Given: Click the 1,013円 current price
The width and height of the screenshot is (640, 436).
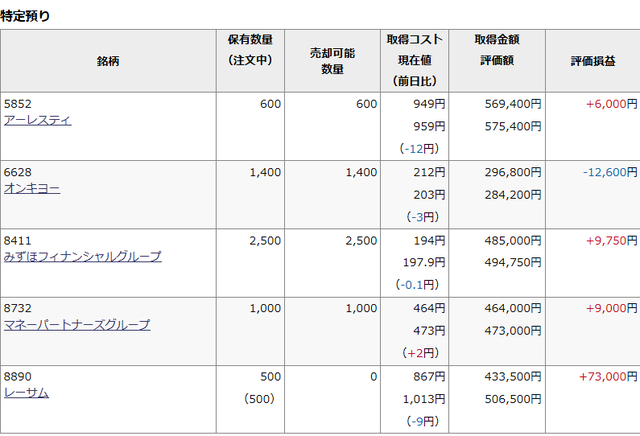Looking at the screenshot, I should click(424, 399).
